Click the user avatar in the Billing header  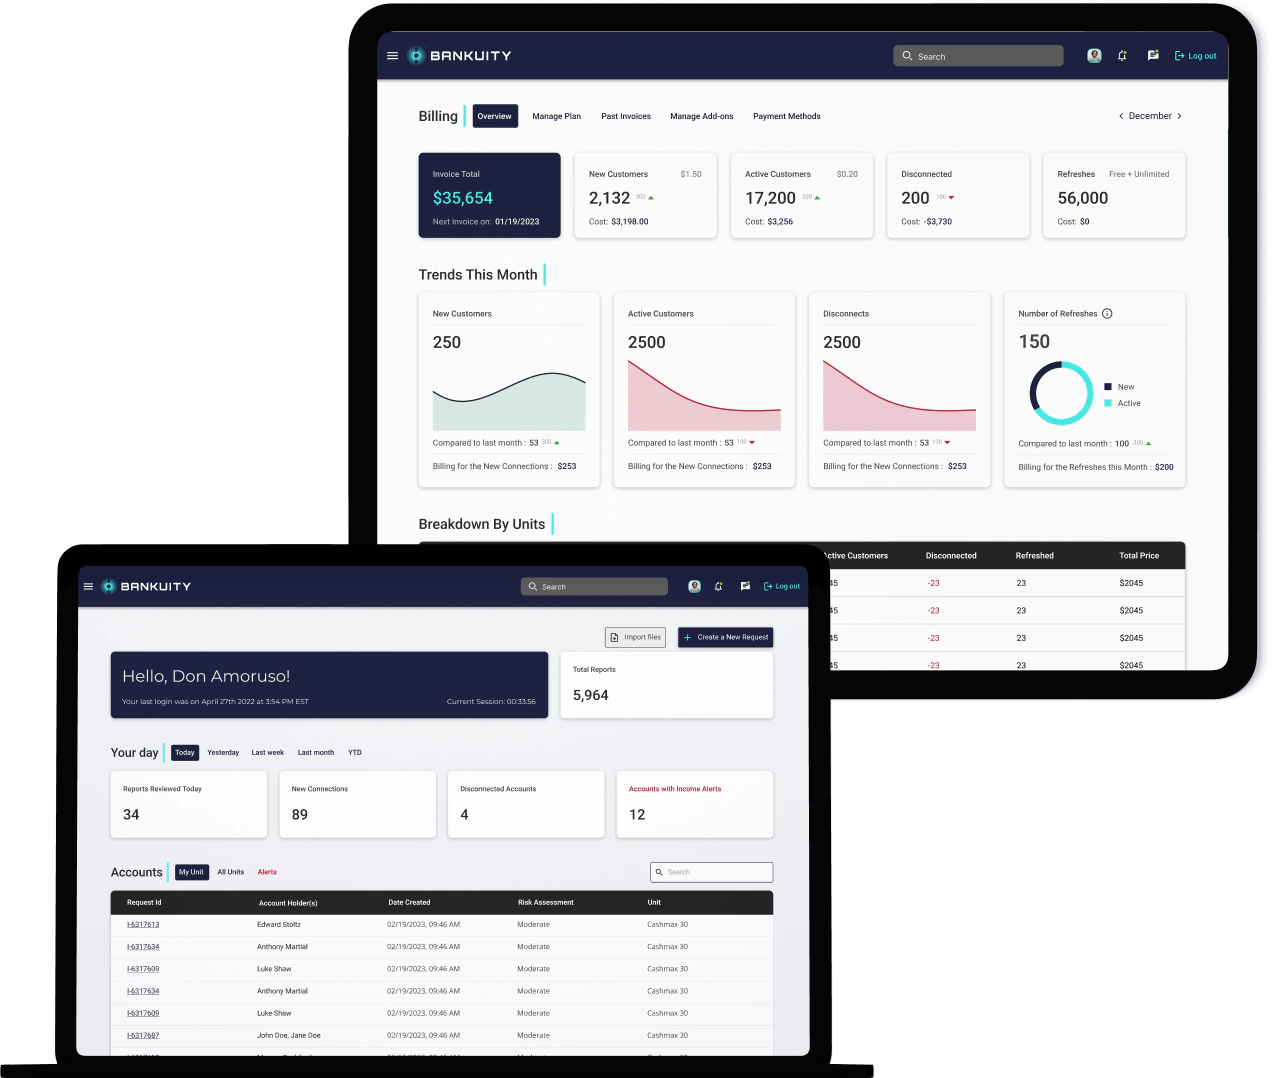point(1094,56)
